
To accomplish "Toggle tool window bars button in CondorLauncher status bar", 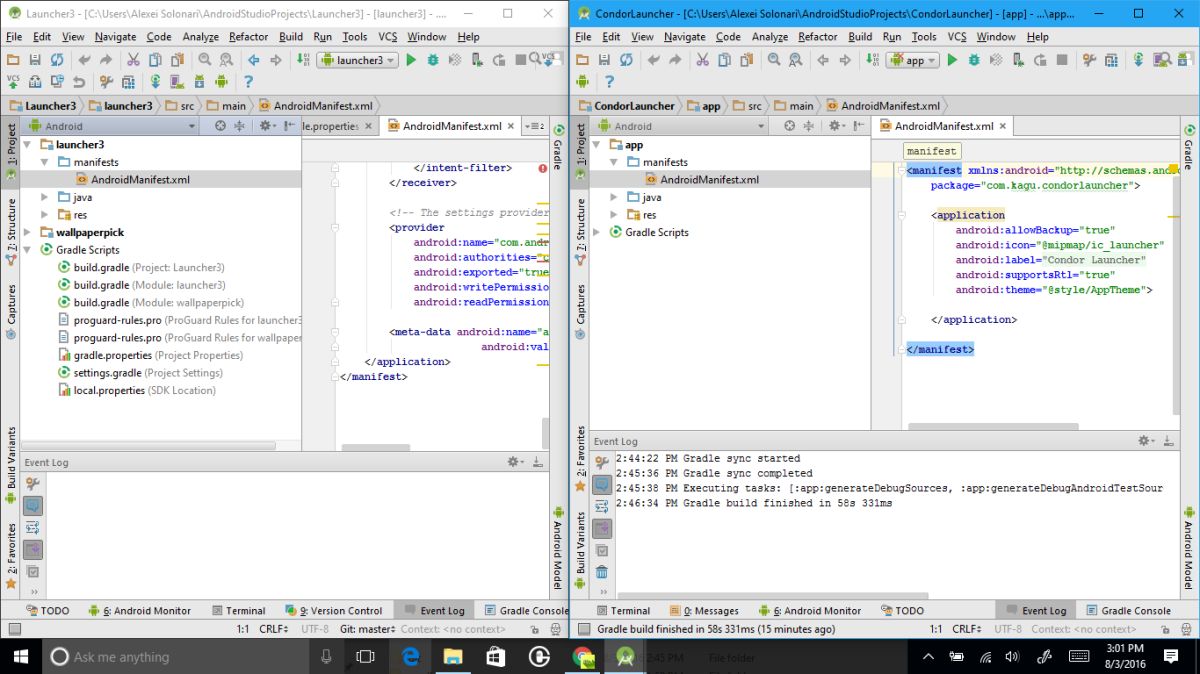I will (x=582, y=629).
